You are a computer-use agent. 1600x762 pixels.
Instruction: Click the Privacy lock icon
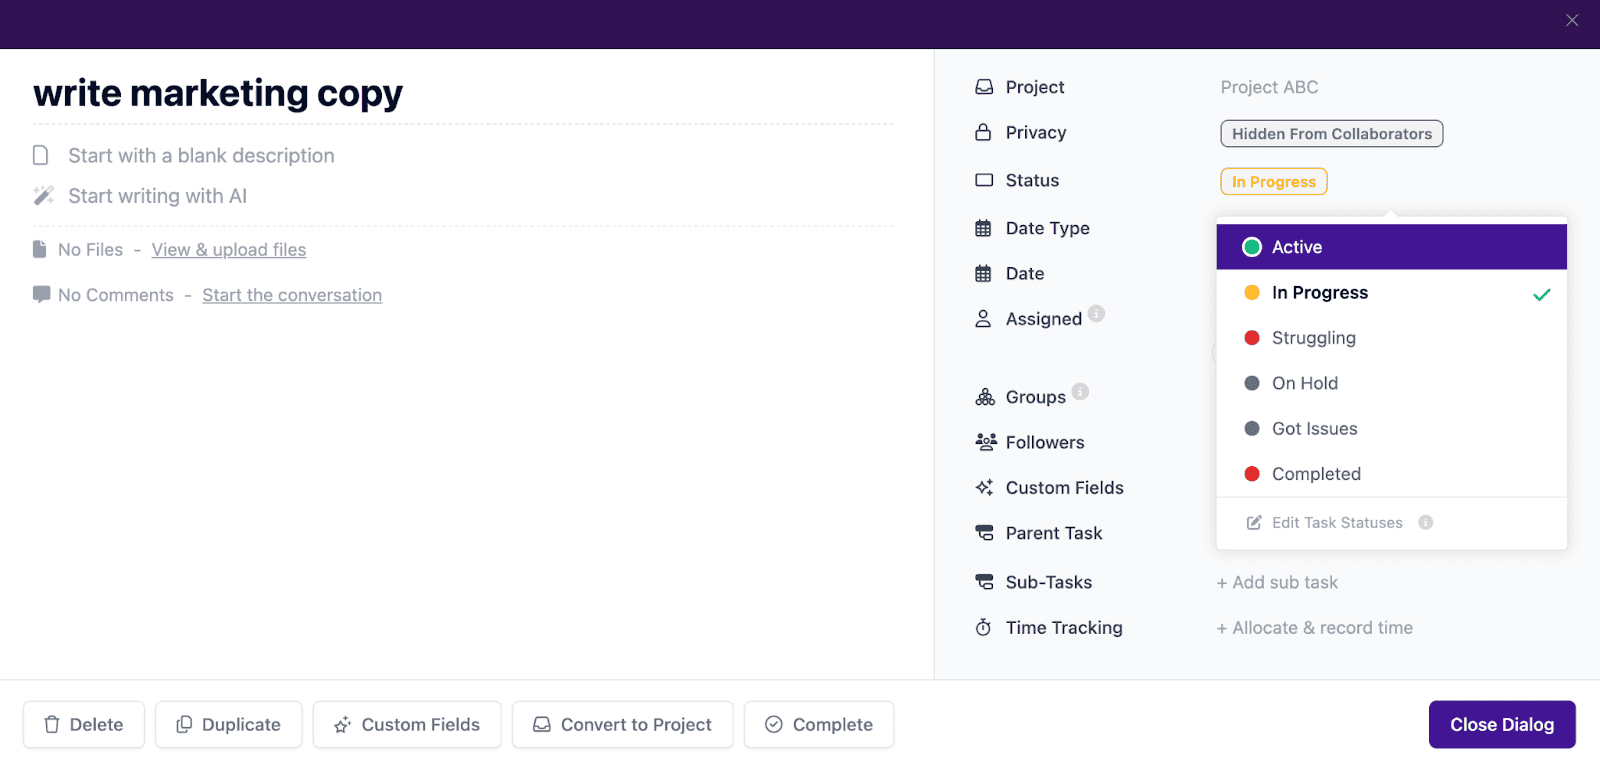pos(984,133)
